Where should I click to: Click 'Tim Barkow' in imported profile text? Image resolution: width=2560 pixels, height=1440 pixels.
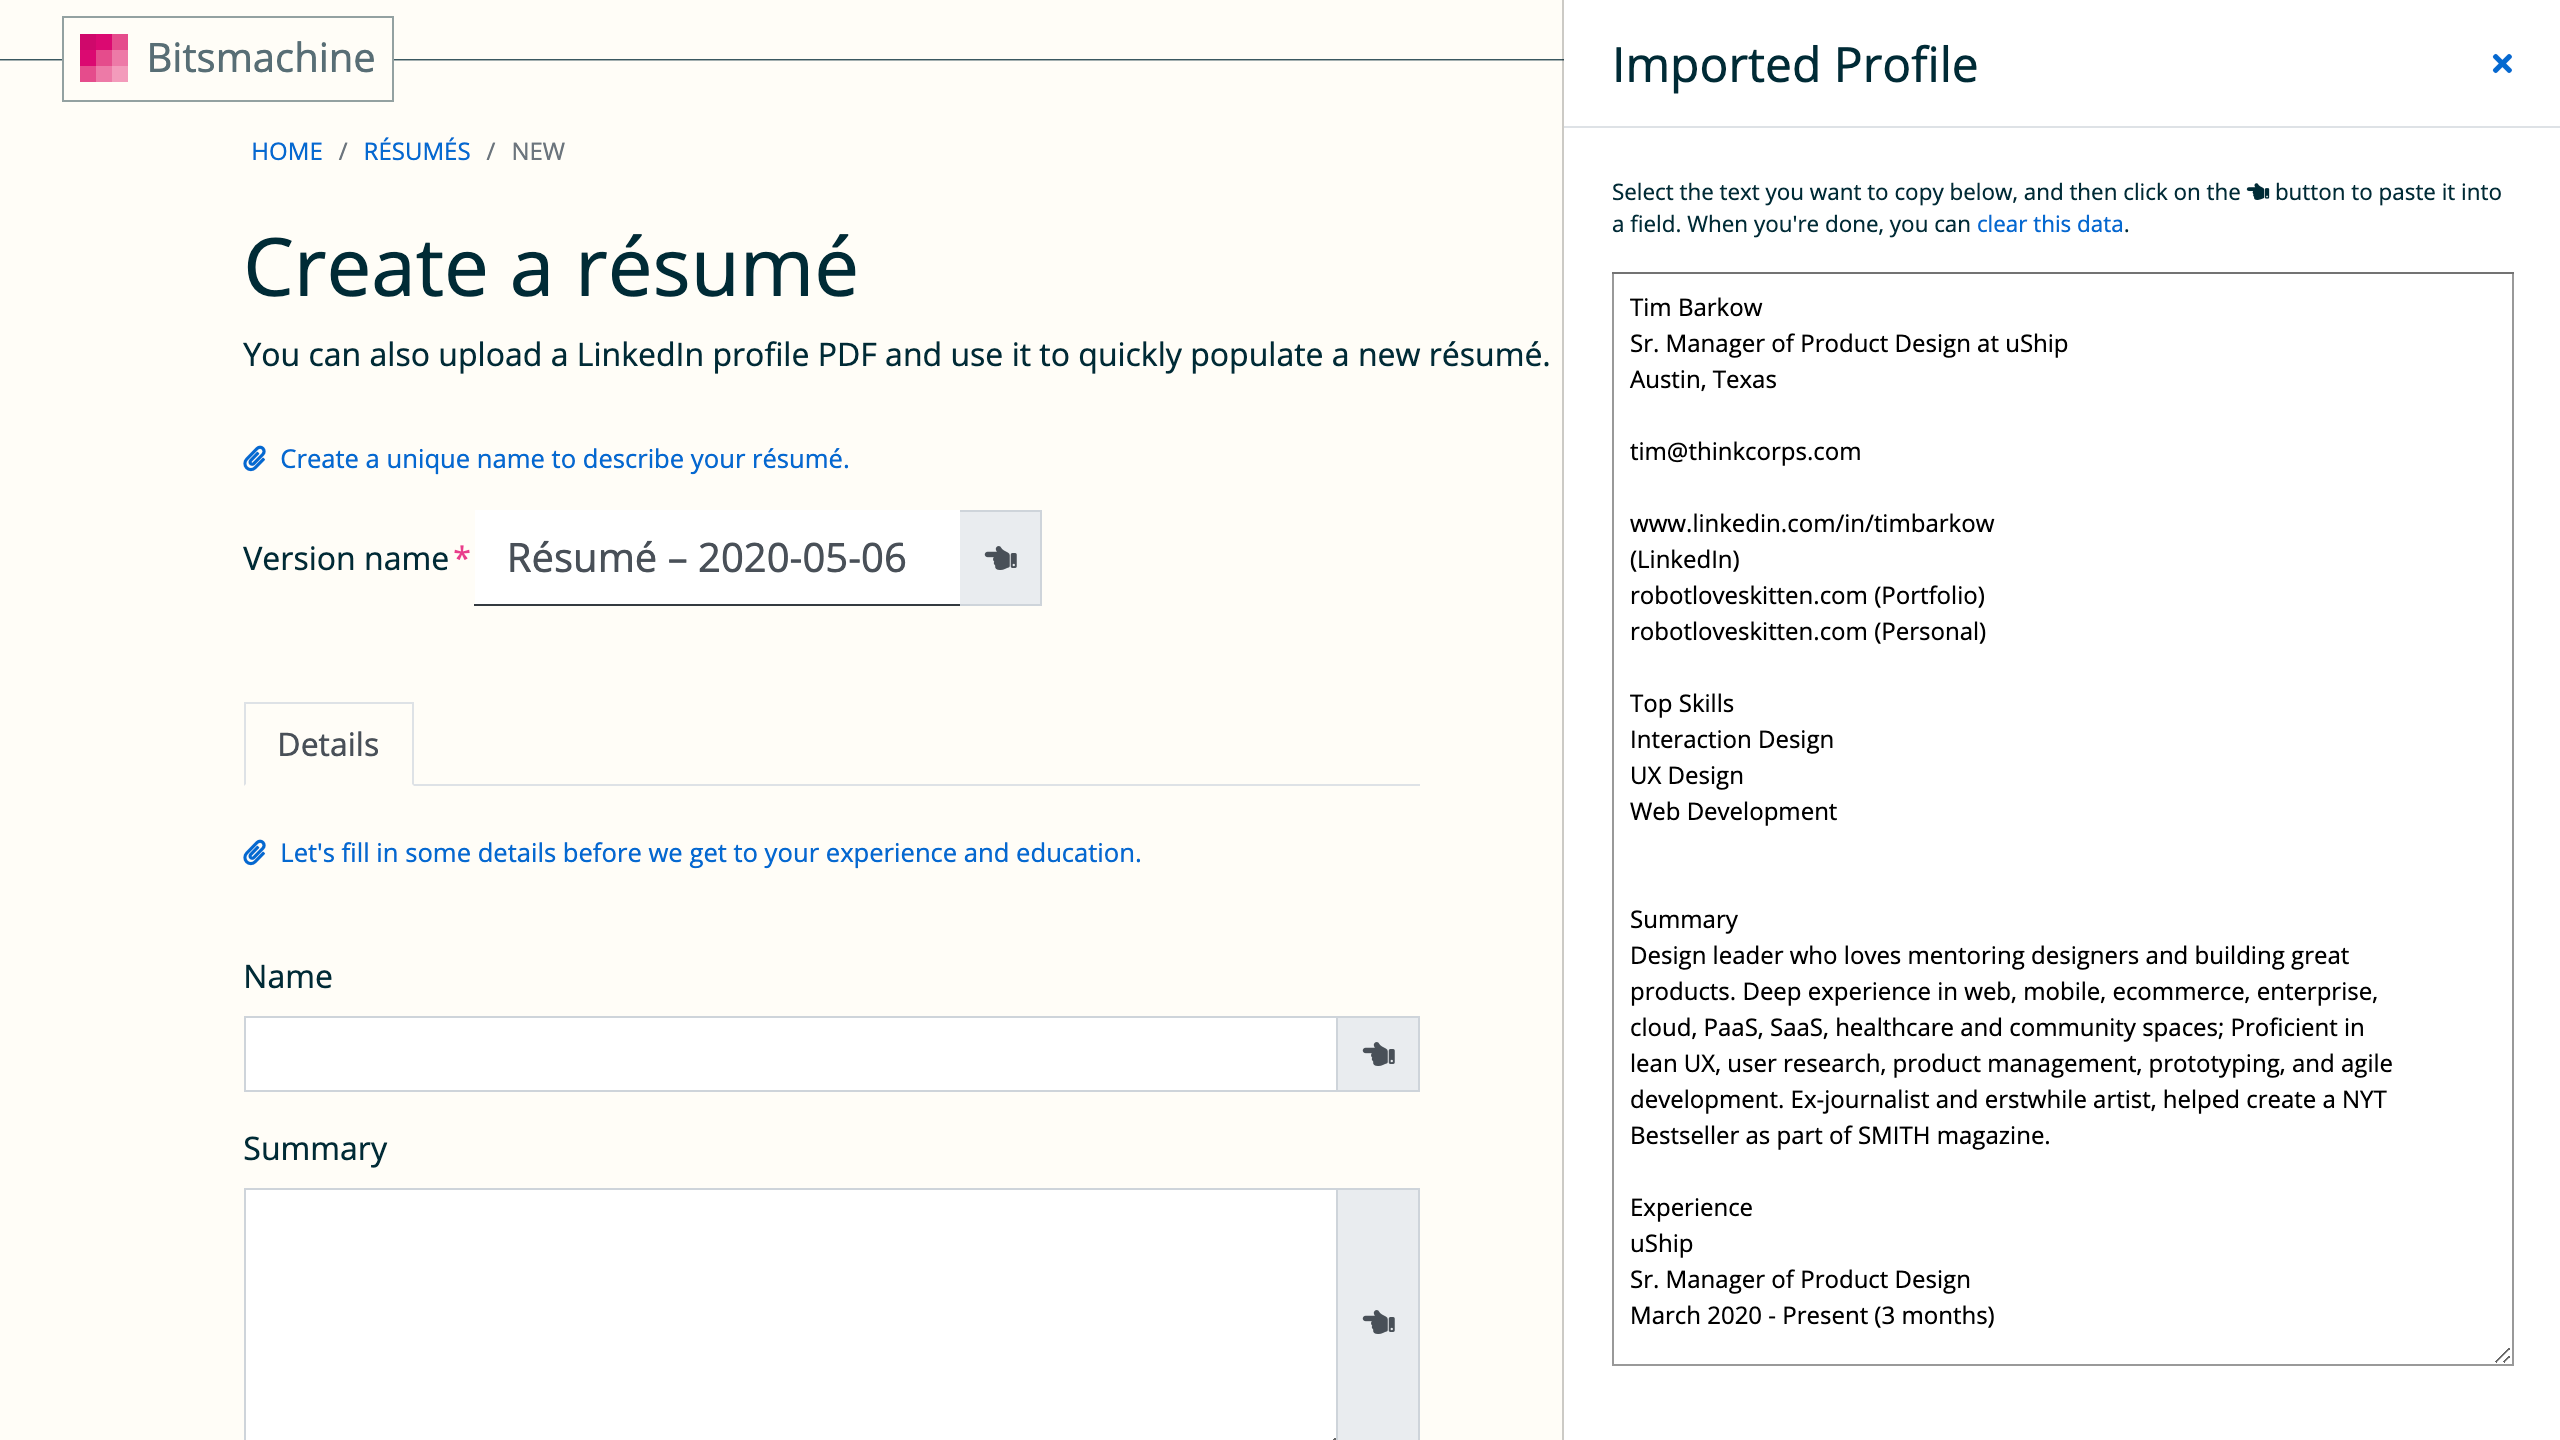1696,307
